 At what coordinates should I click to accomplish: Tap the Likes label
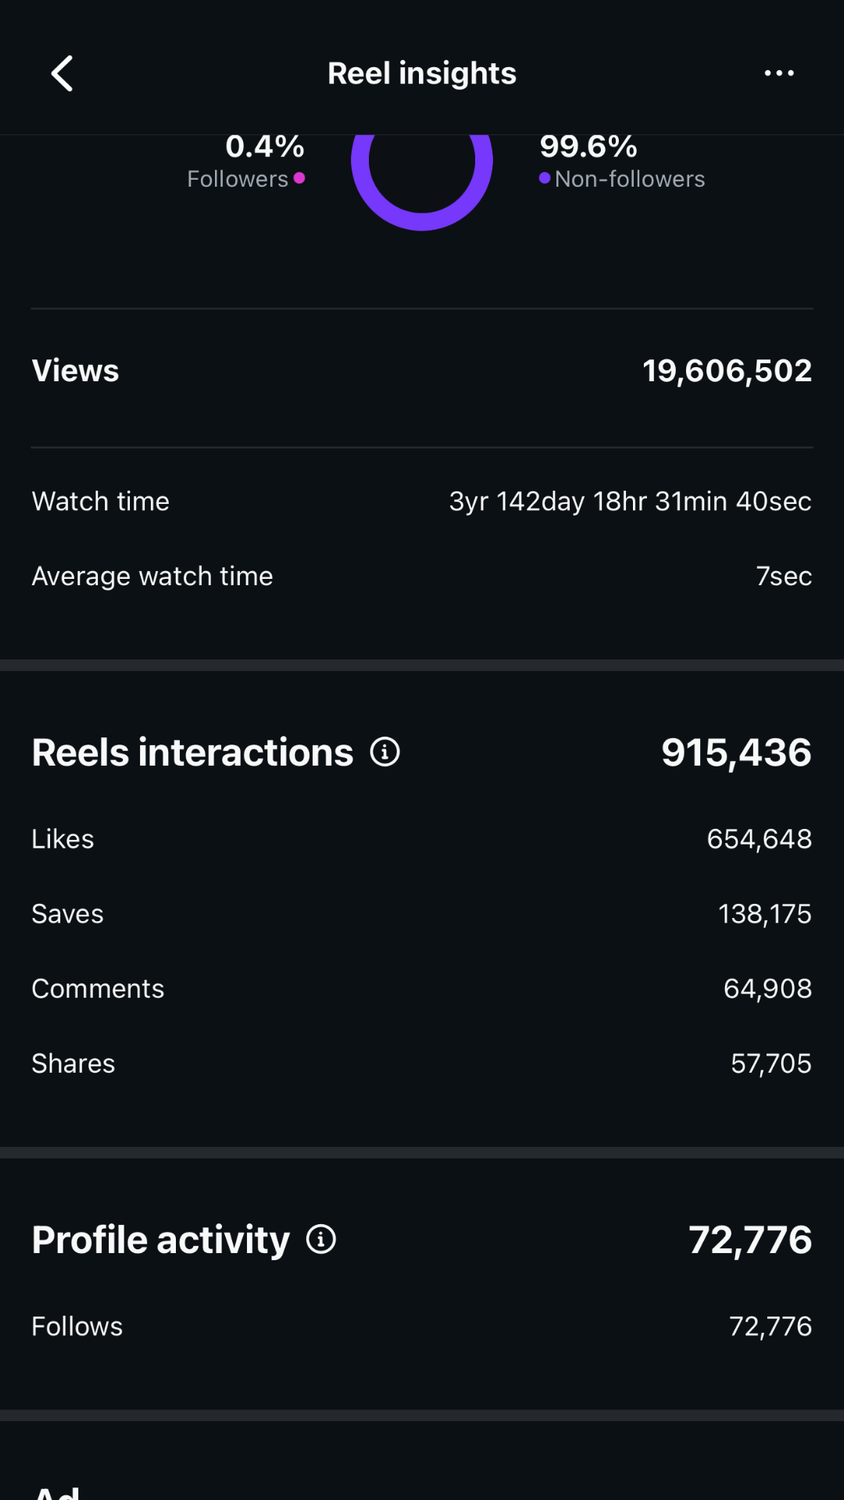(63, 839)
